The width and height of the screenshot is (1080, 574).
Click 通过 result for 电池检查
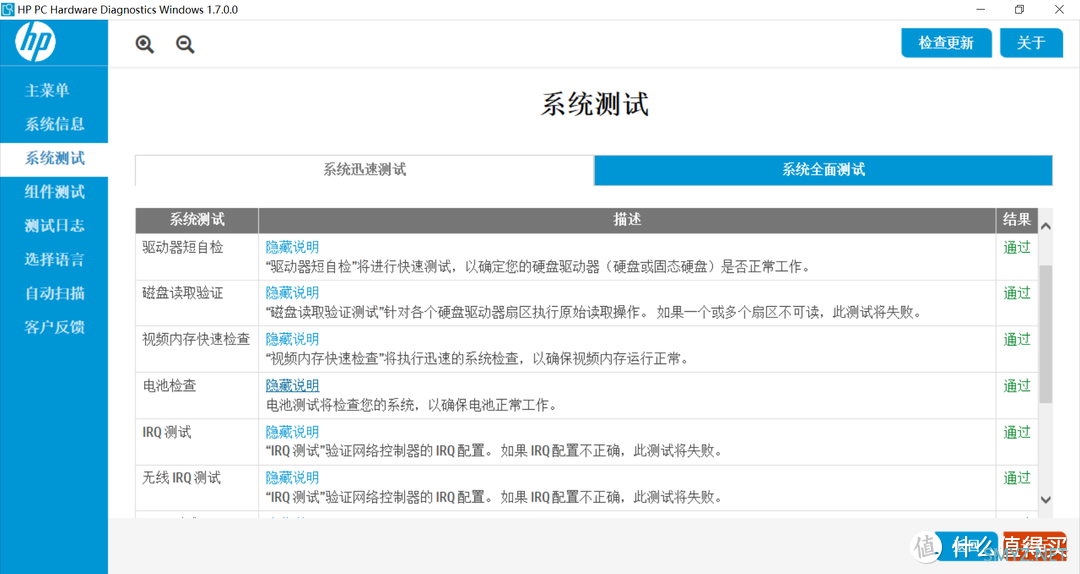coord(1017,385)
